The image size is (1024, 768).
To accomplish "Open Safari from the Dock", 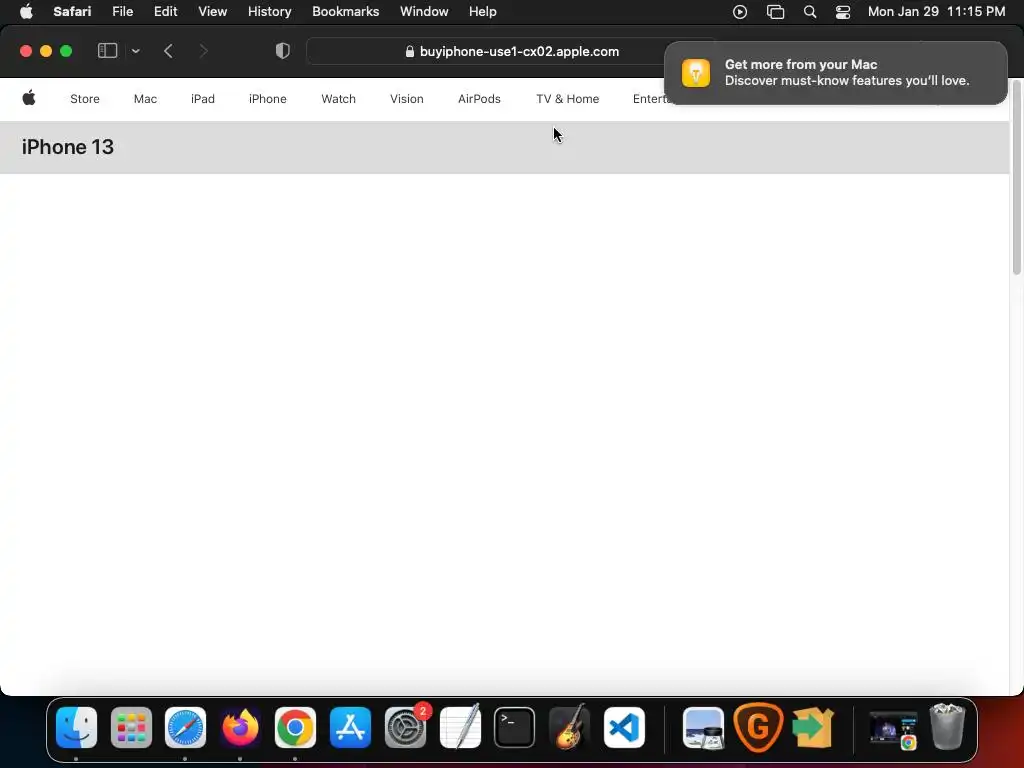I will point(185,727).
